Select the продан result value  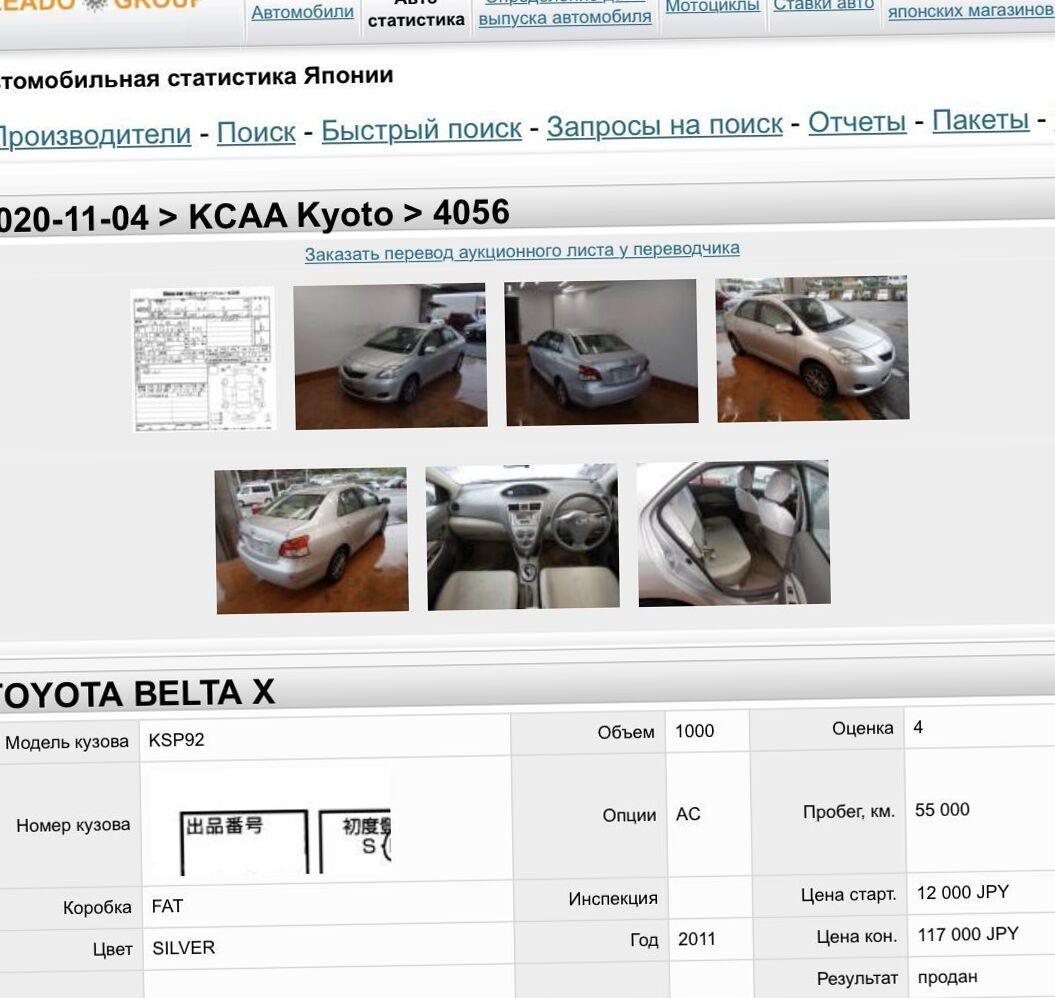pyautogui.click(x=947, y=976)
